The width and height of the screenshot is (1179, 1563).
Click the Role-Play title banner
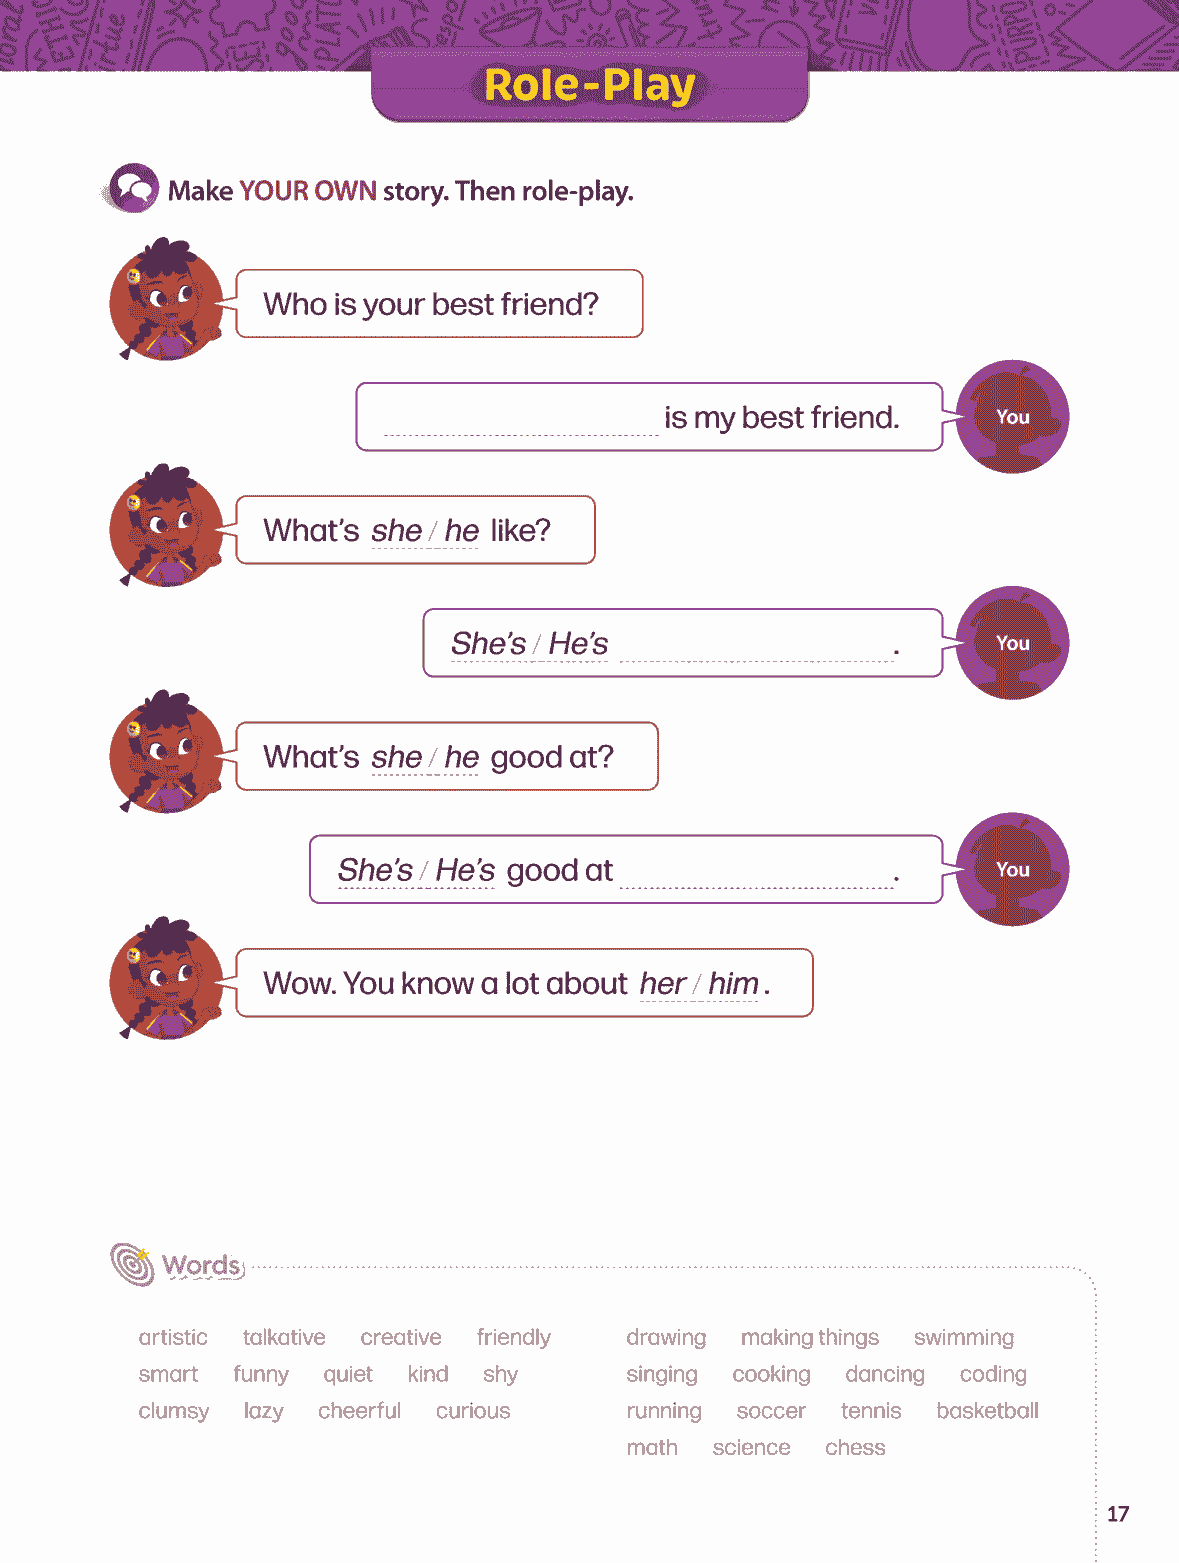click(589, 86)
